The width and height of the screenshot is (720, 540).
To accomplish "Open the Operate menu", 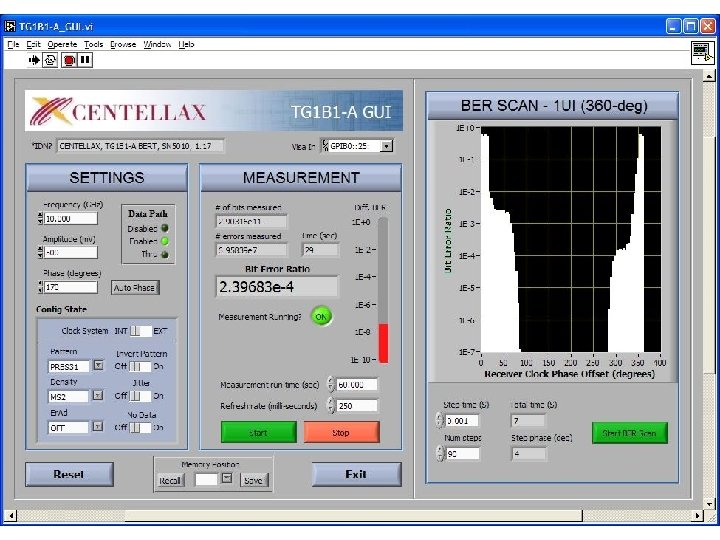I will (x=62, y=45).
